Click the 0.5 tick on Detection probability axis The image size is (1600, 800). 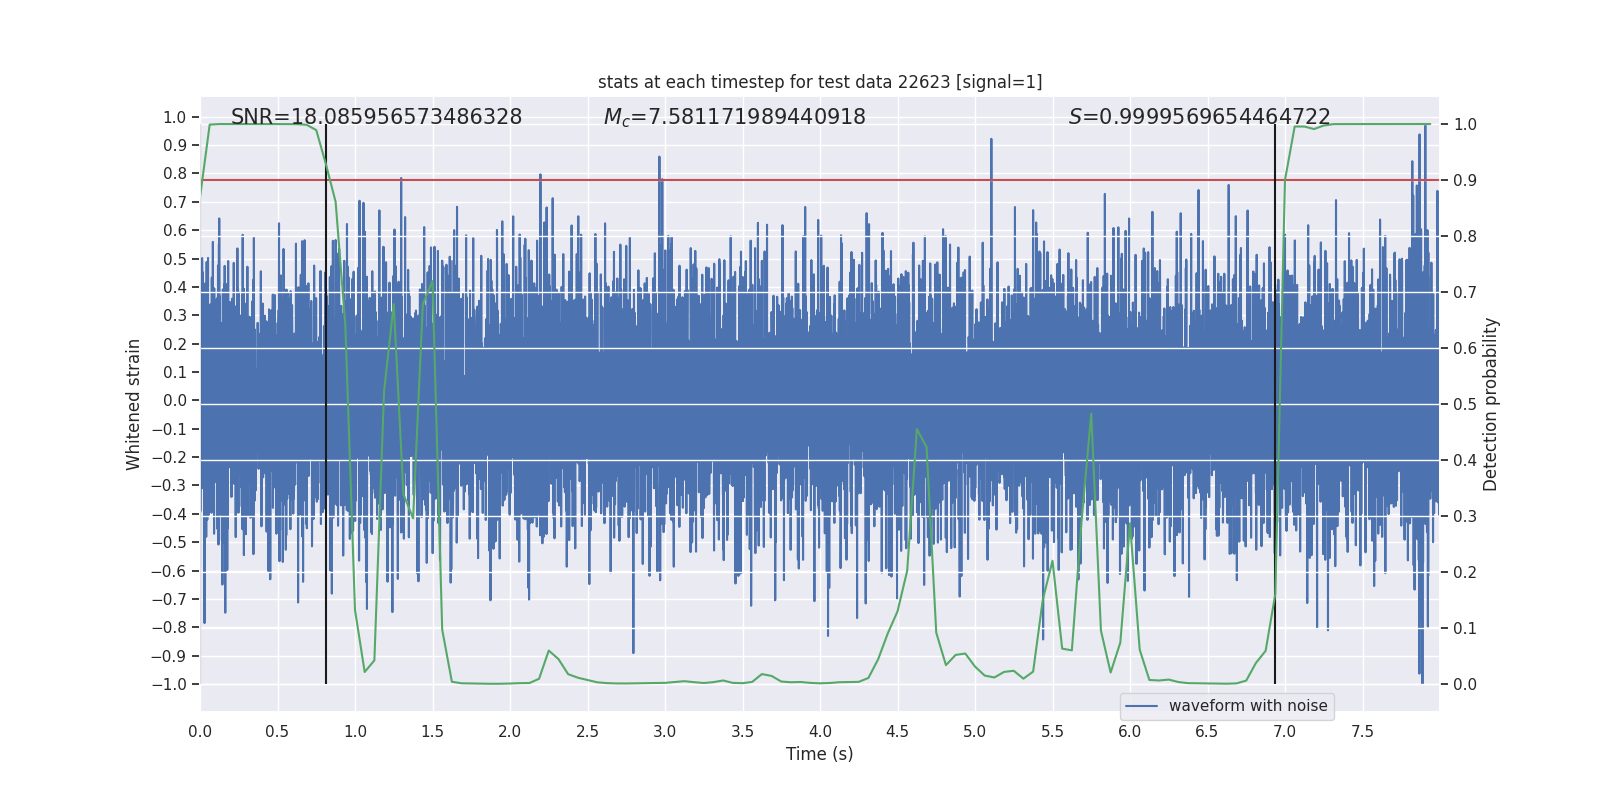tap(1465, 405)
